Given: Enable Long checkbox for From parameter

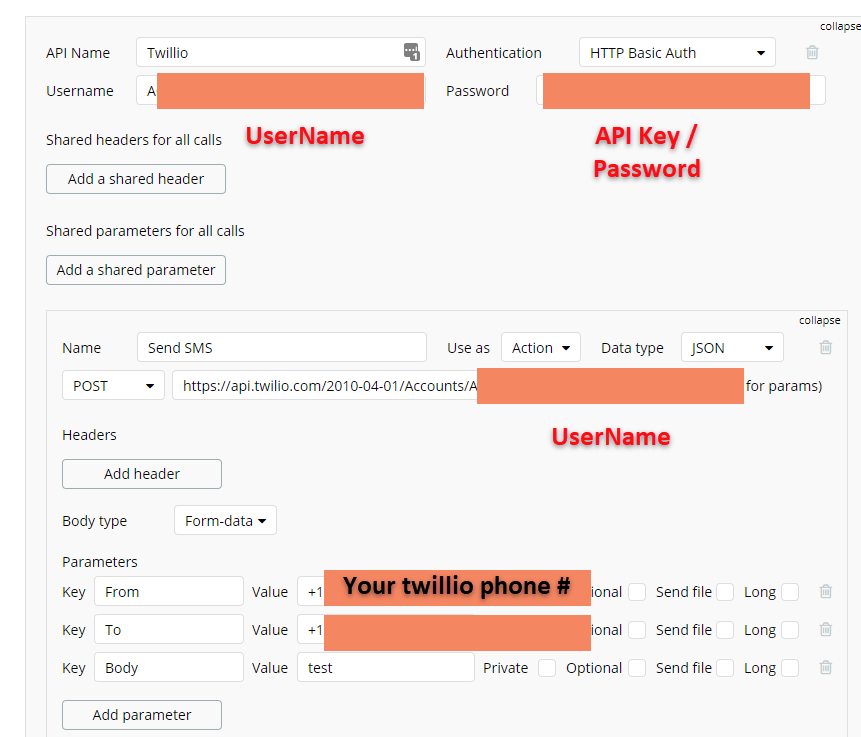Looking at the screenshot, I should pyautogui.click(x=790, y=592).
